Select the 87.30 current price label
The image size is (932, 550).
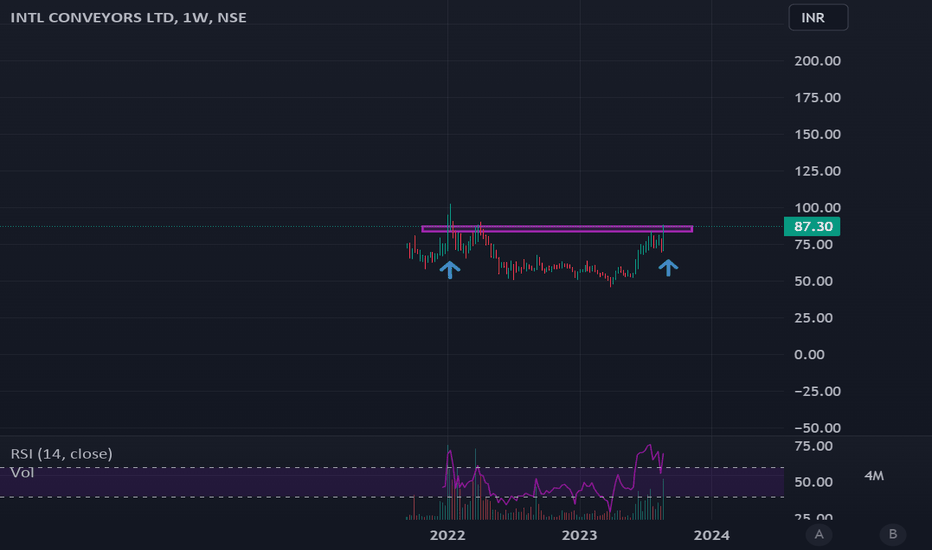[x=812, y=227]
